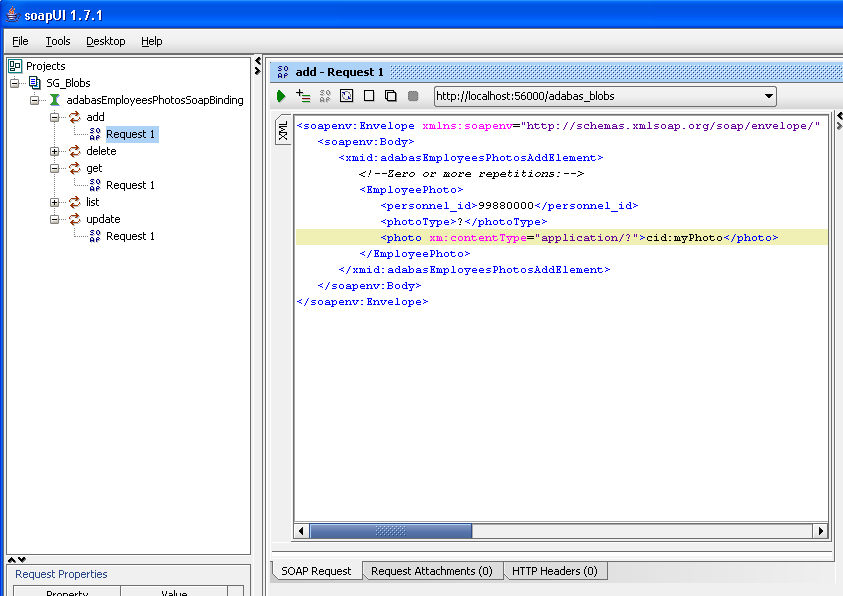
Task: Expand the delete operation node
Action: (x=54, y=152)
